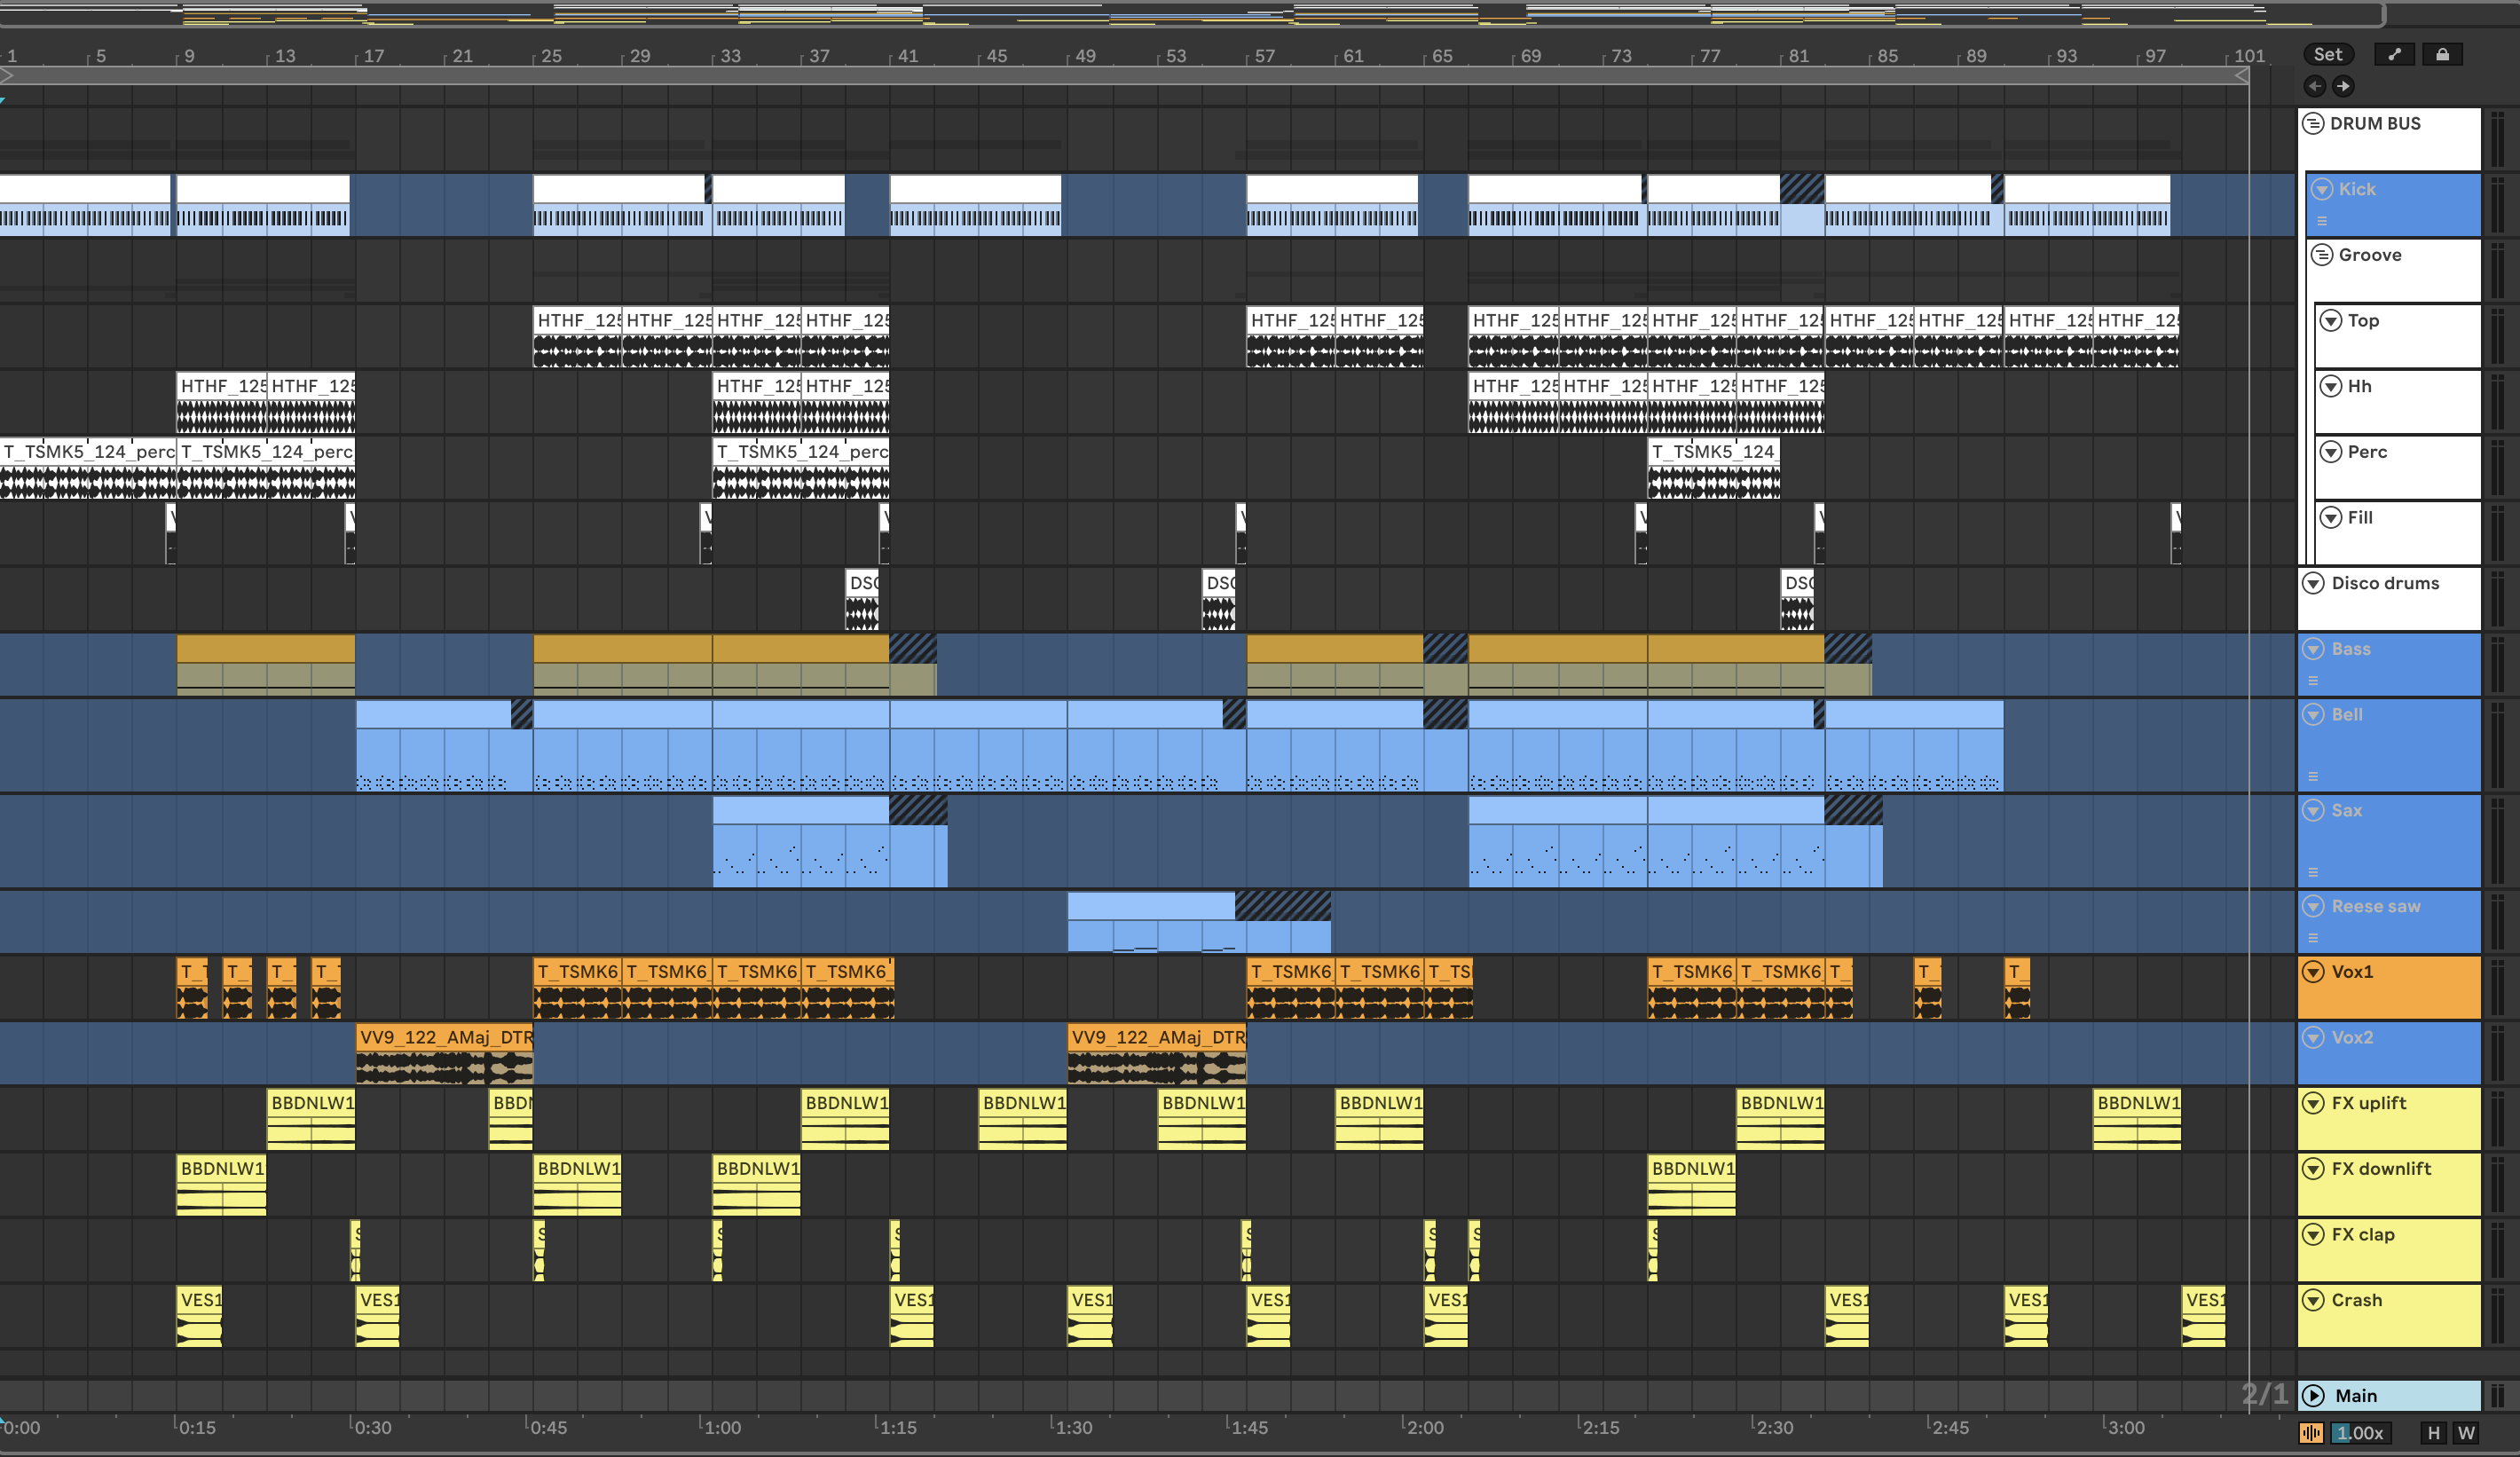Toggle the orange waveform icon
2520x1457 pixels.
[x=2311, y=1433]
